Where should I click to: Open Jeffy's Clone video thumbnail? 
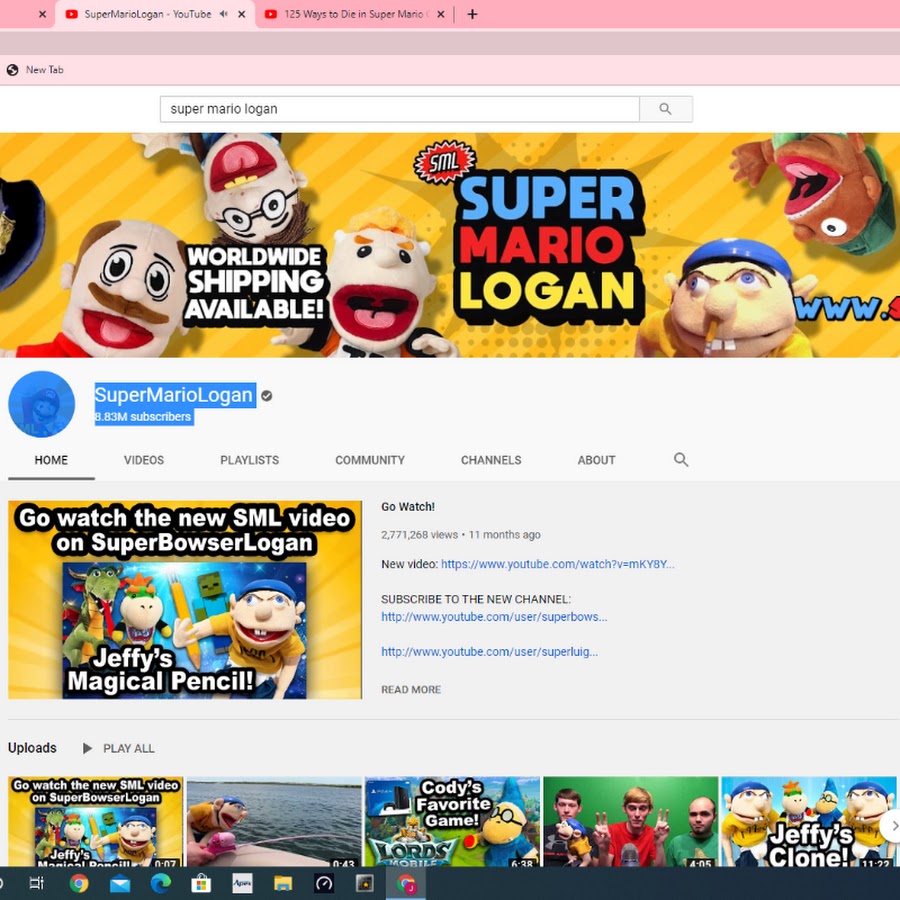(x=809, y=821)
